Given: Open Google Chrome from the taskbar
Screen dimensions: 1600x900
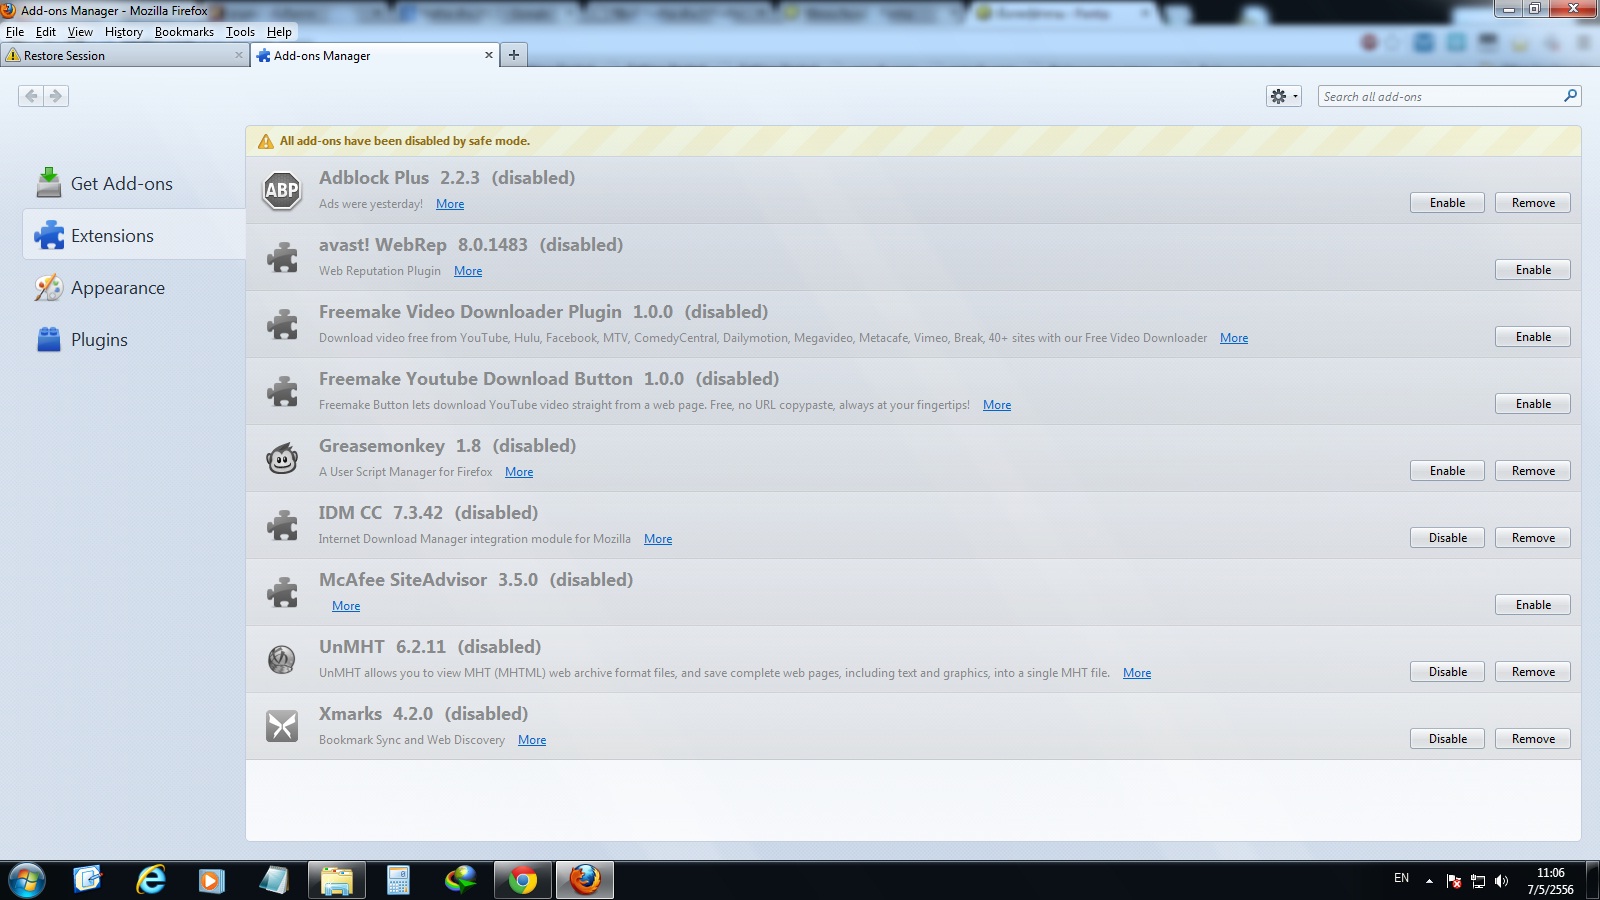Looking at the screenshot, I should click(522, 881).
